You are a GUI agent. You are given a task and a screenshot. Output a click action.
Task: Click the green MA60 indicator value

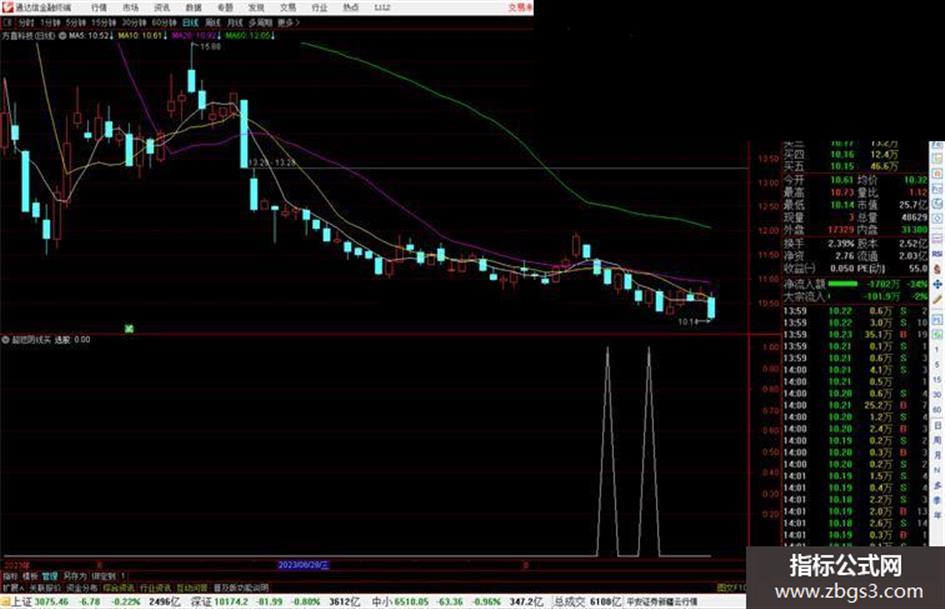(250, 36)
